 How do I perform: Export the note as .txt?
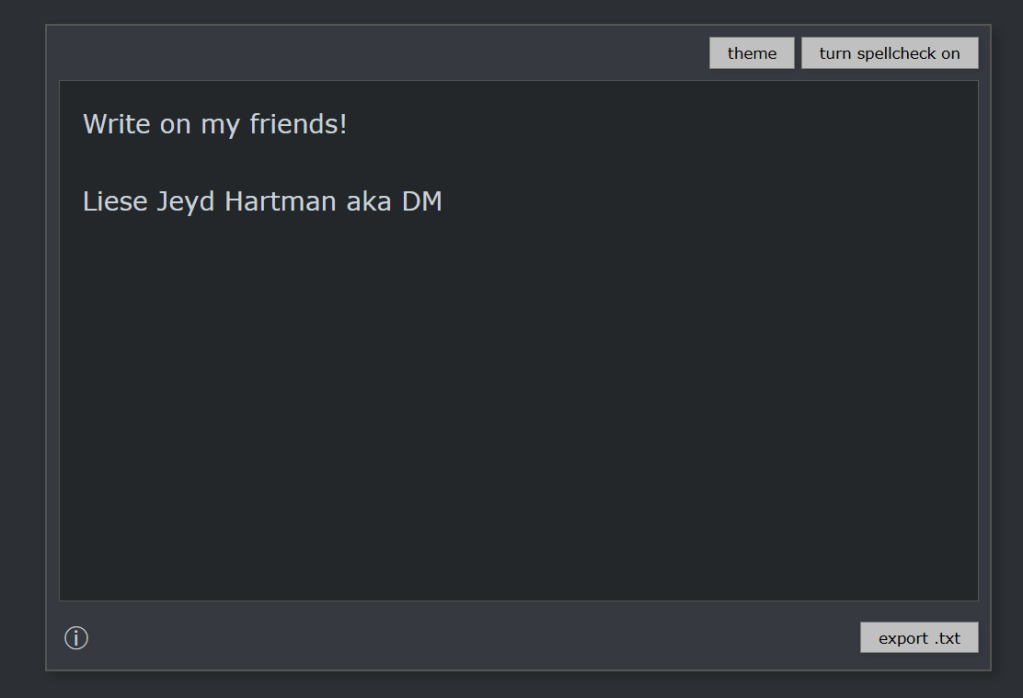point(919,638)
